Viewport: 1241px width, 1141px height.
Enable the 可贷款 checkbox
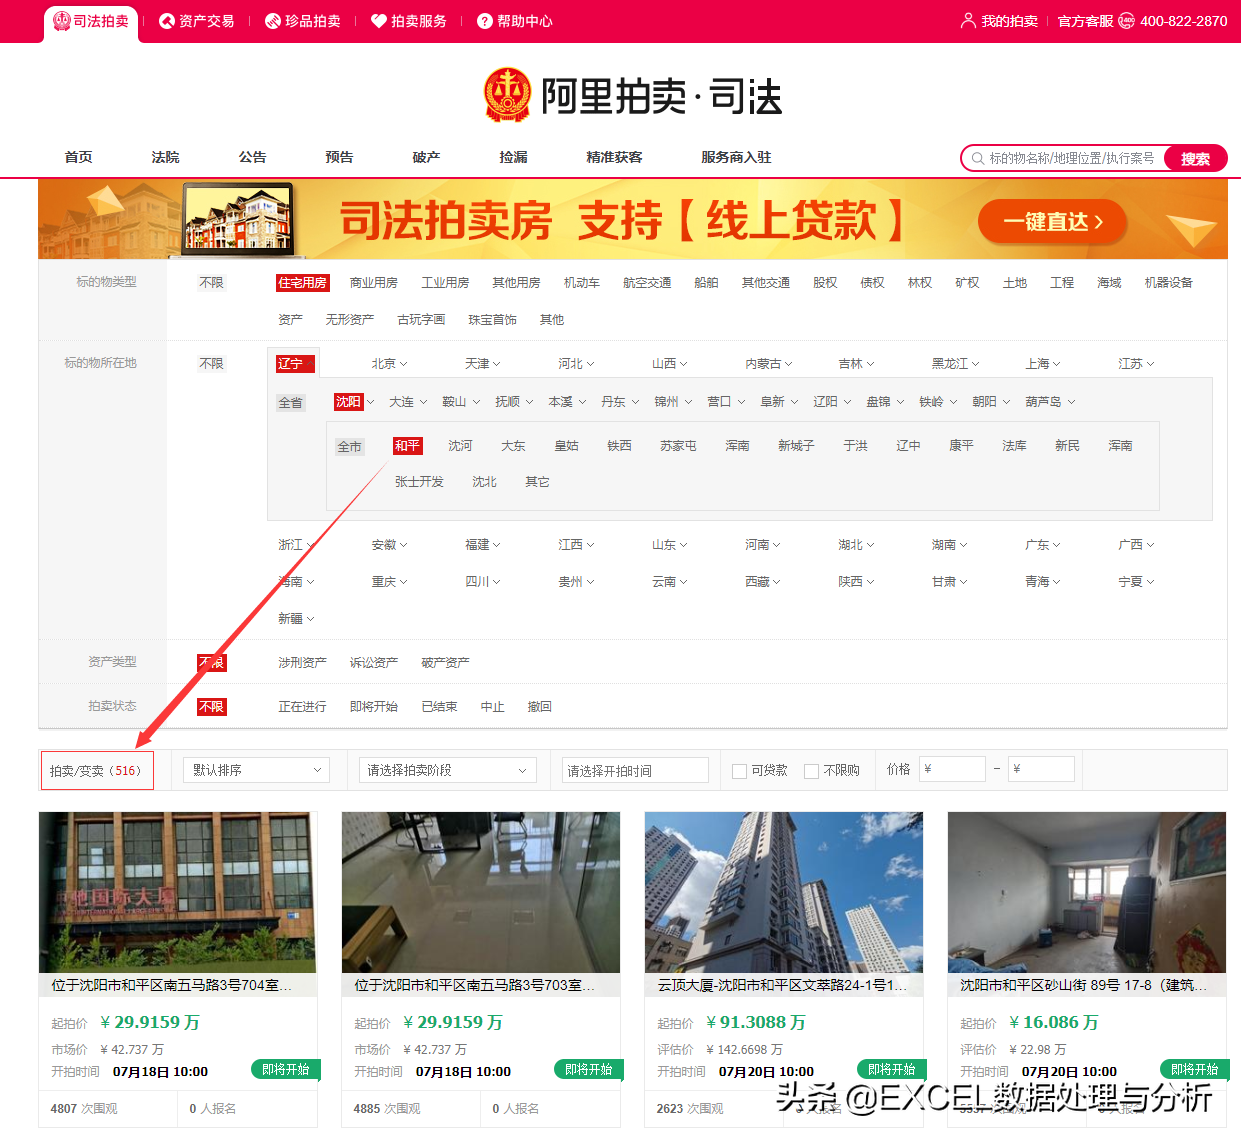[739, 771]
